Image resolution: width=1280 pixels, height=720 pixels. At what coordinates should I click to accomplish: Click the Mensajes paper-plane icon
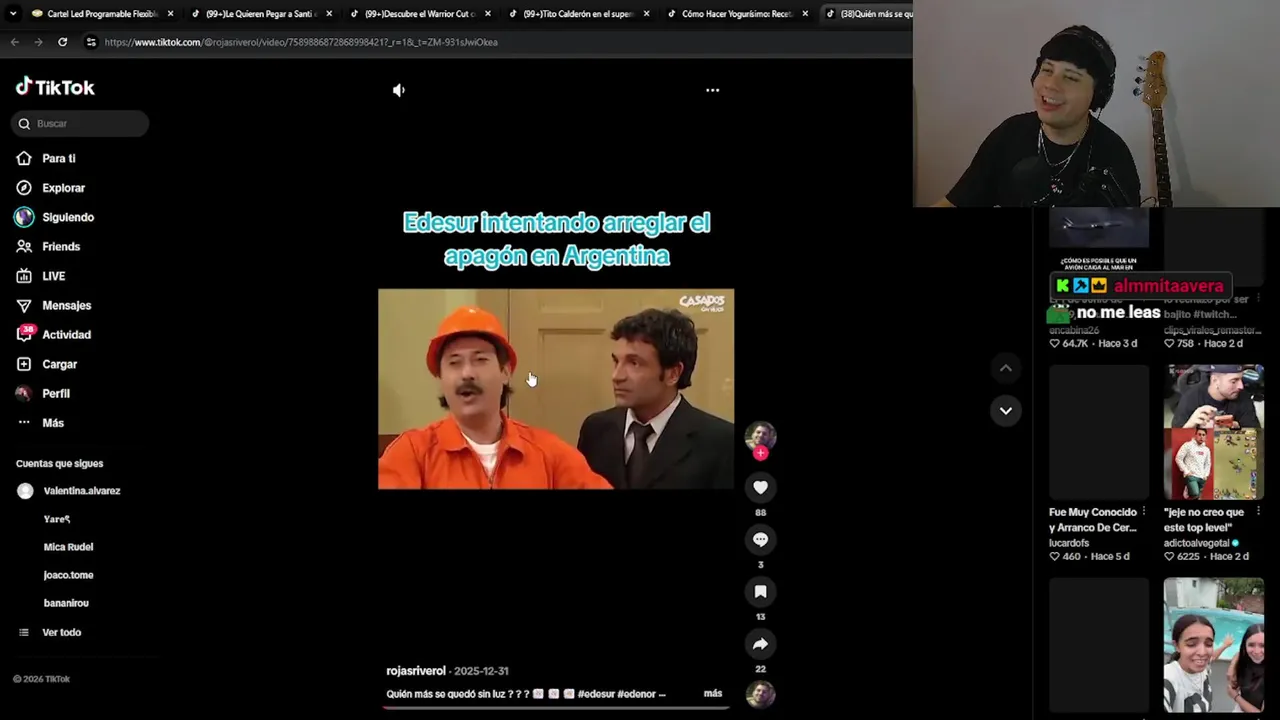click(24, 306)
